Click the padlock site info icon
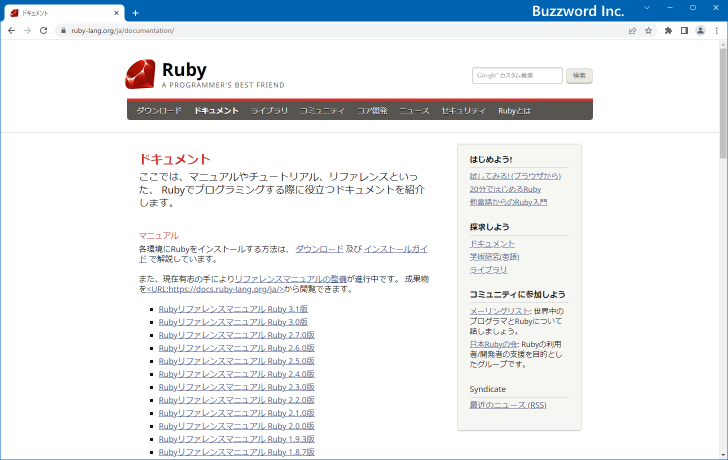This screenshot has width=728, height=460. pos(63,31)
